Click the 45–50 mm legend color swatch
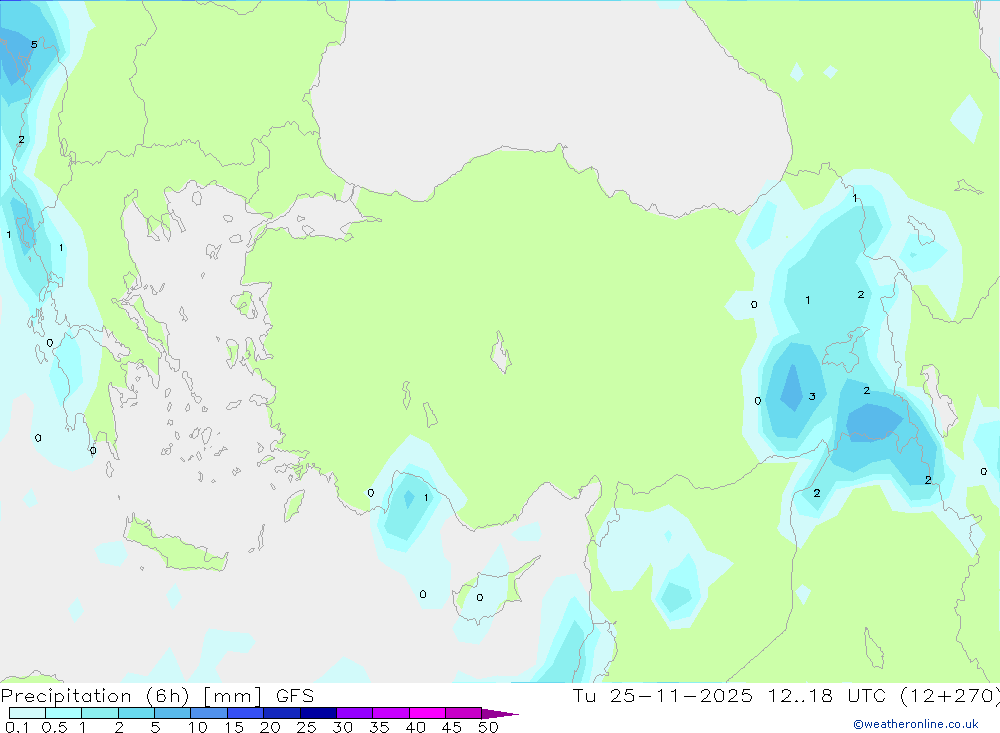 tap(464, 713)
